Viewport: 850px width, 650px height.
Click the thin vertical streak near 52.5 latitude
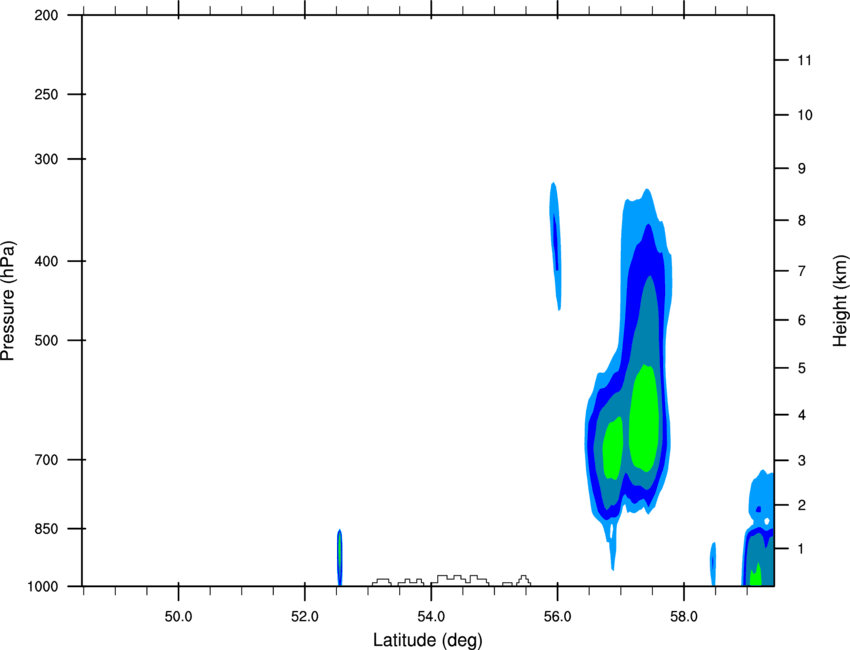(x=340, y=557)
